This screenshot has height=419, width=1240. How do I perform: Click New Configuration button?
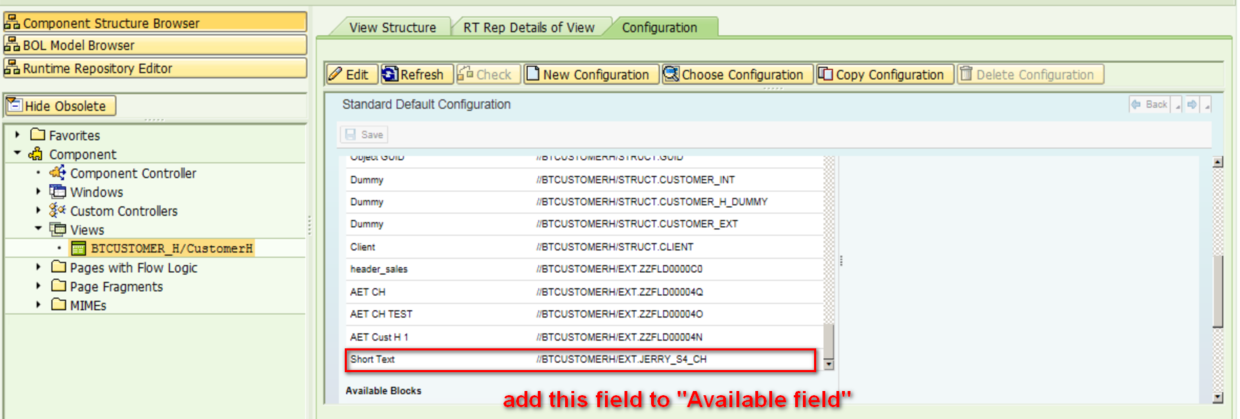point(589,75)
